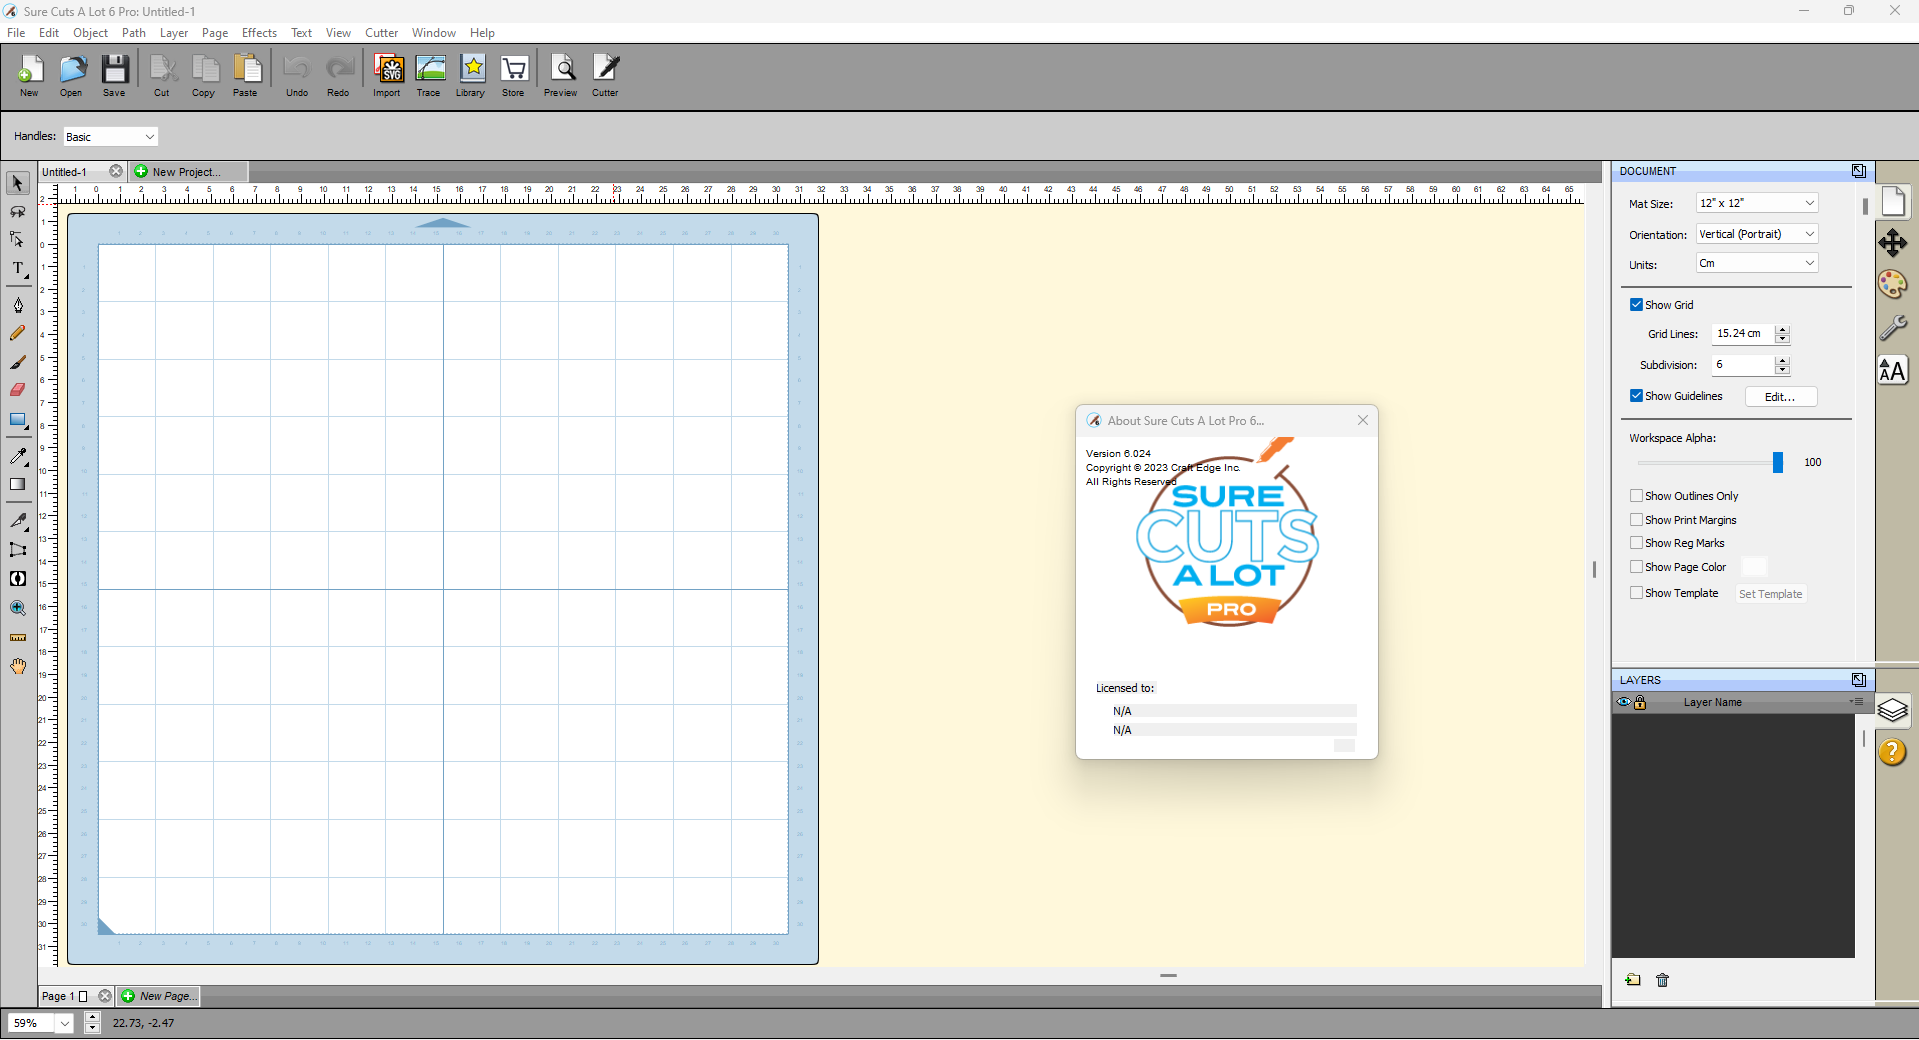Open the Layers panel options menu
1919x1040 pixels.
1856,702
